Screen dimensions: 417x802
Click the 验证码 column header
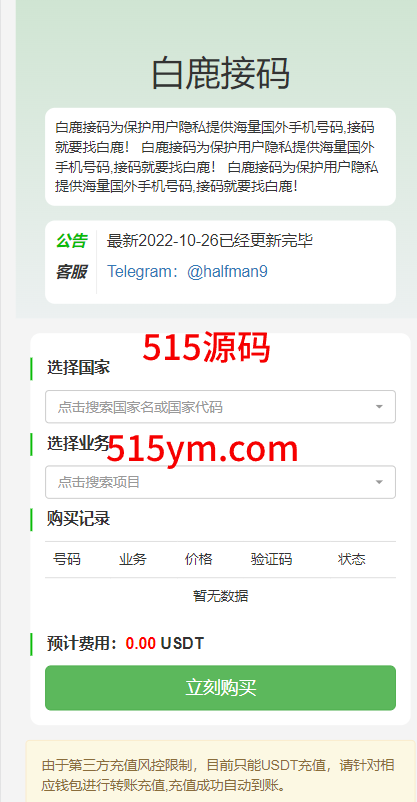pos(272,559)
